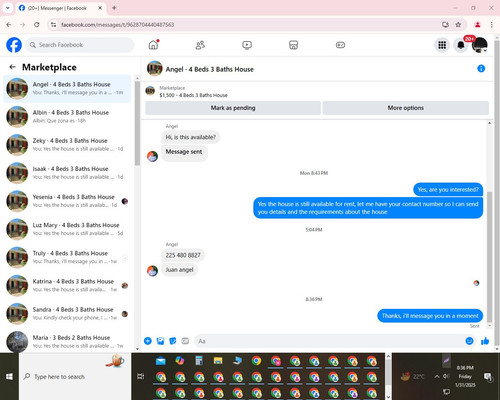Click the taskbar 'Type here to search' box
The image size is (500, 400).
point(75,377)
